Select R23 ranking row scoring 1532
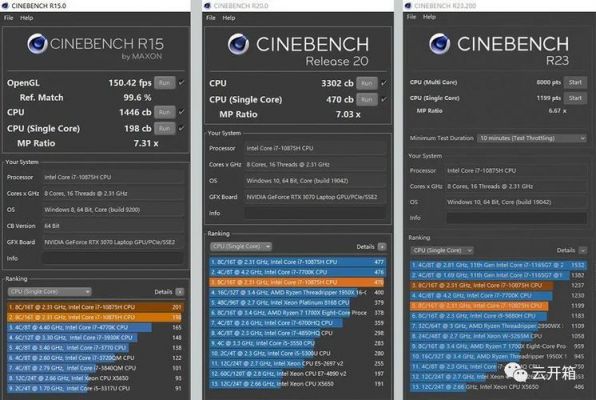The image size is (596, 400). point(498,265)
